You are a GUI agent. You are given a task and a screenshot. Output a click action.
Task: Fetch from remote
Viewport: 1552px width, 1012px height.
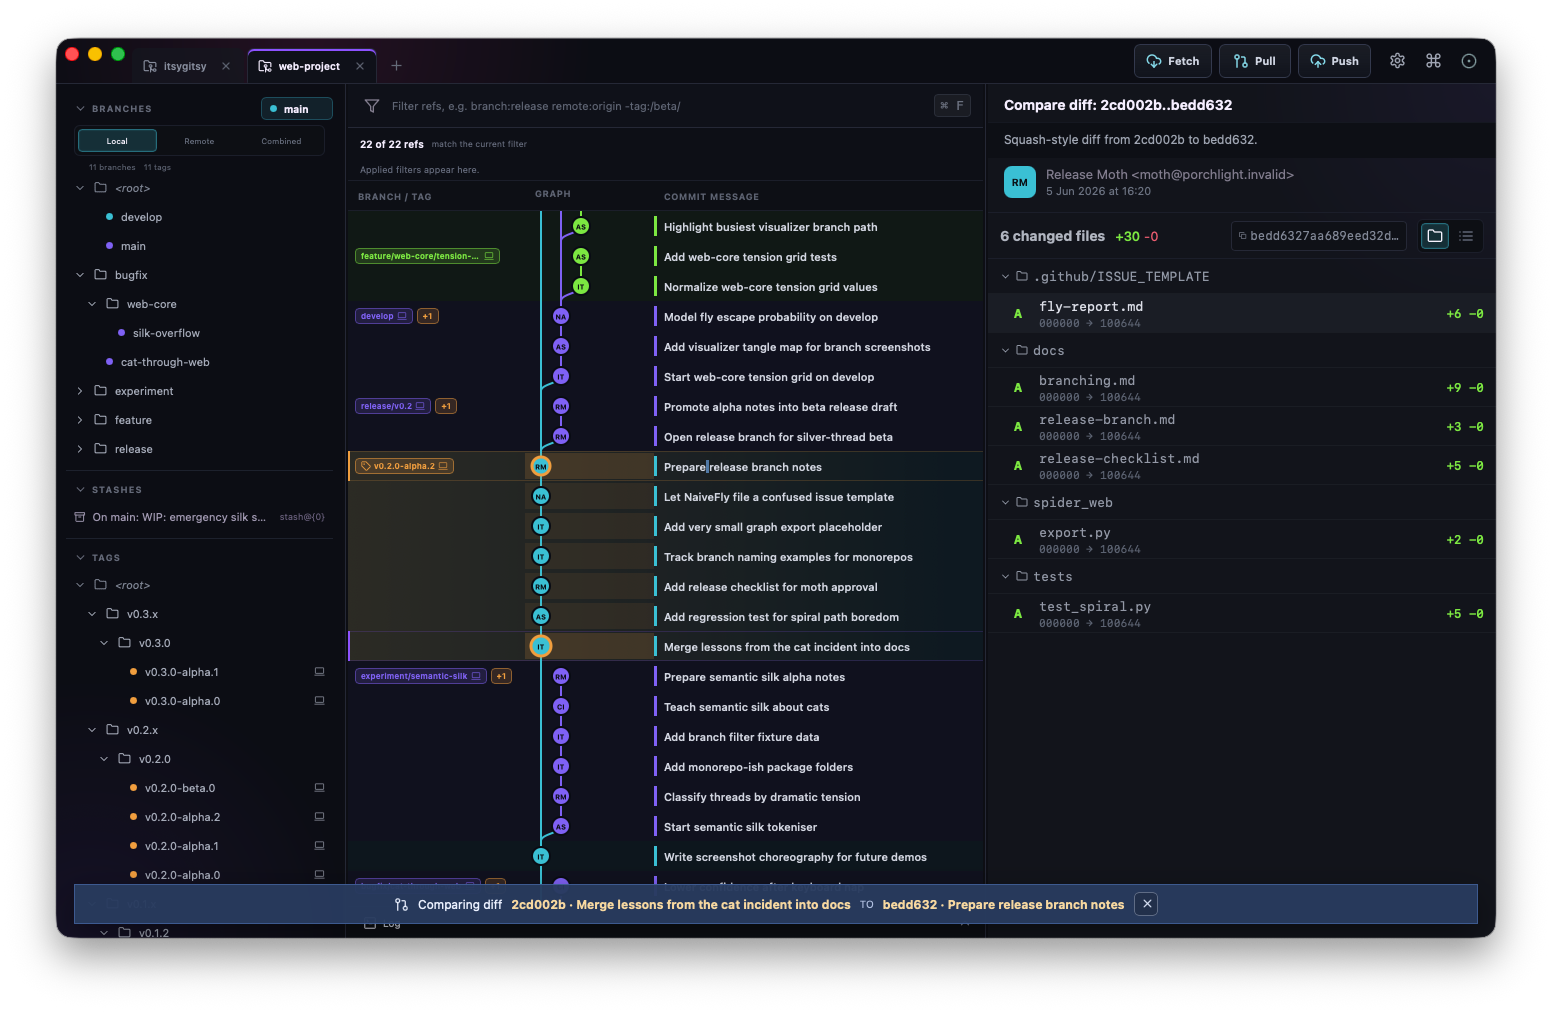(1173, 61)
